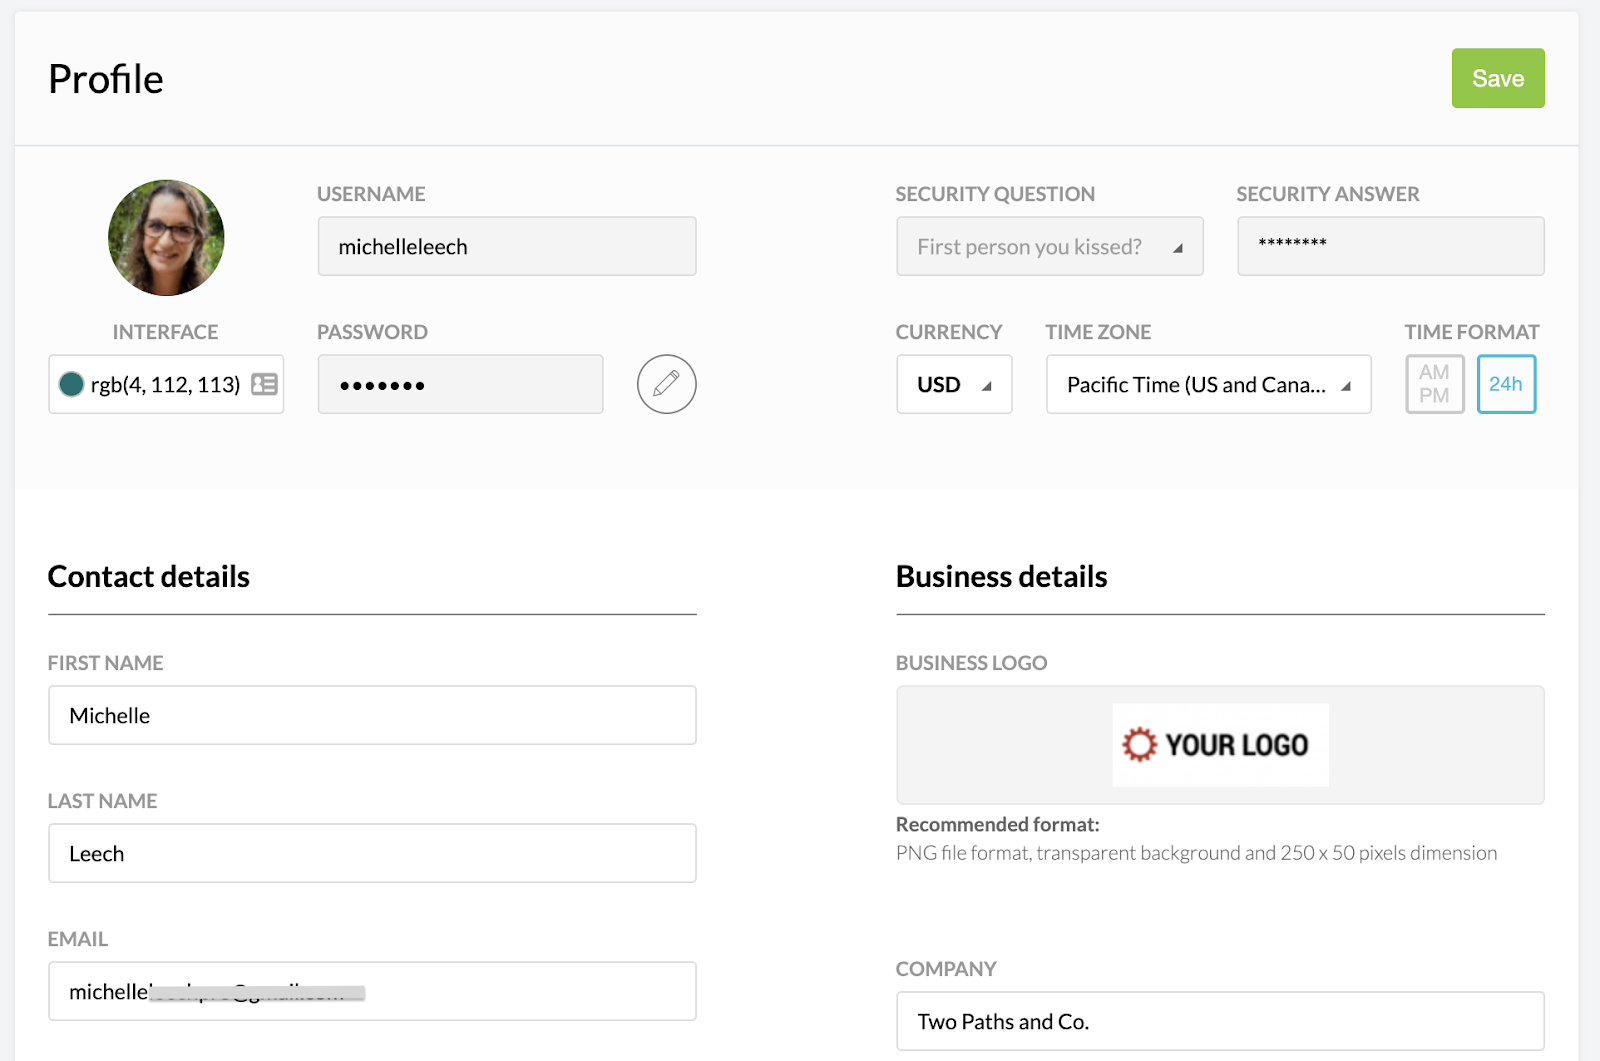This screenshot has width=1600, height=1061.
Task: Open the Pacific Time zone dropdown
Action: tap(1208, 385)
